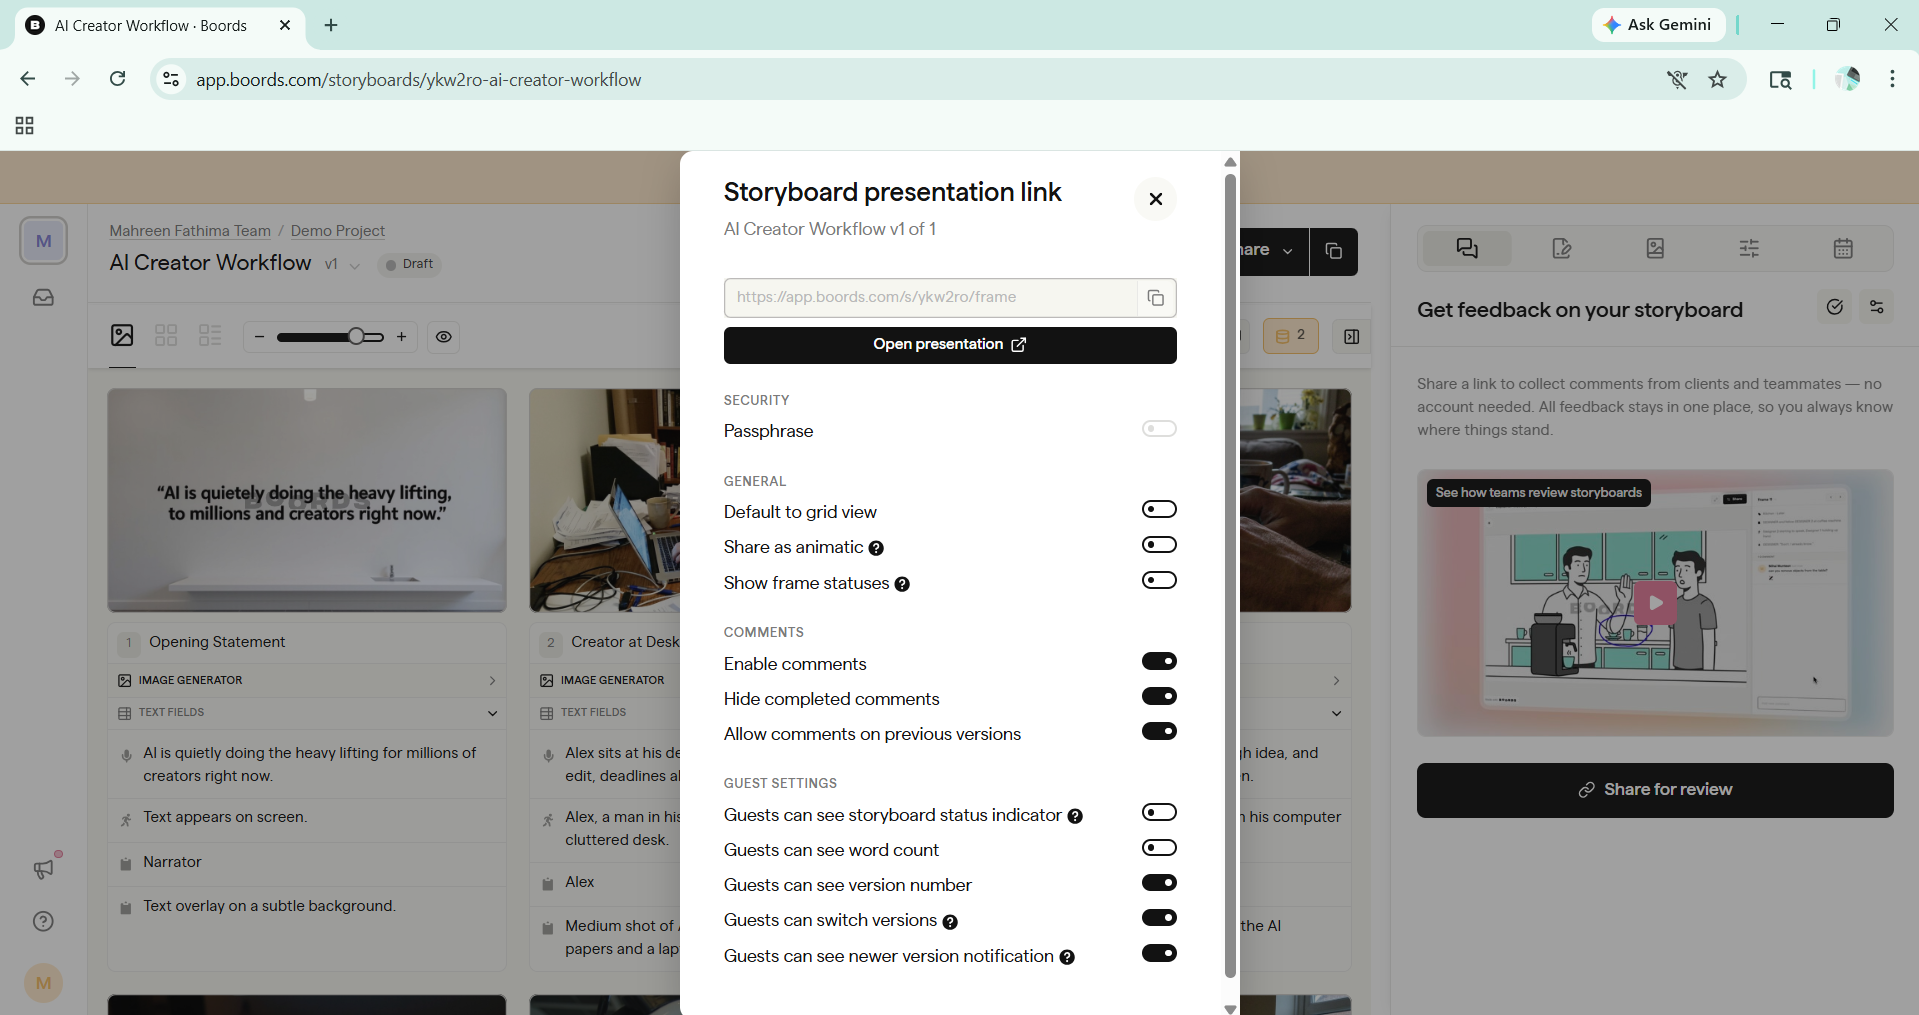The width and height of the screenshot is (1919, 1015).
Task: Open the calendar tab in right panel
Action: pos(1843,249)
